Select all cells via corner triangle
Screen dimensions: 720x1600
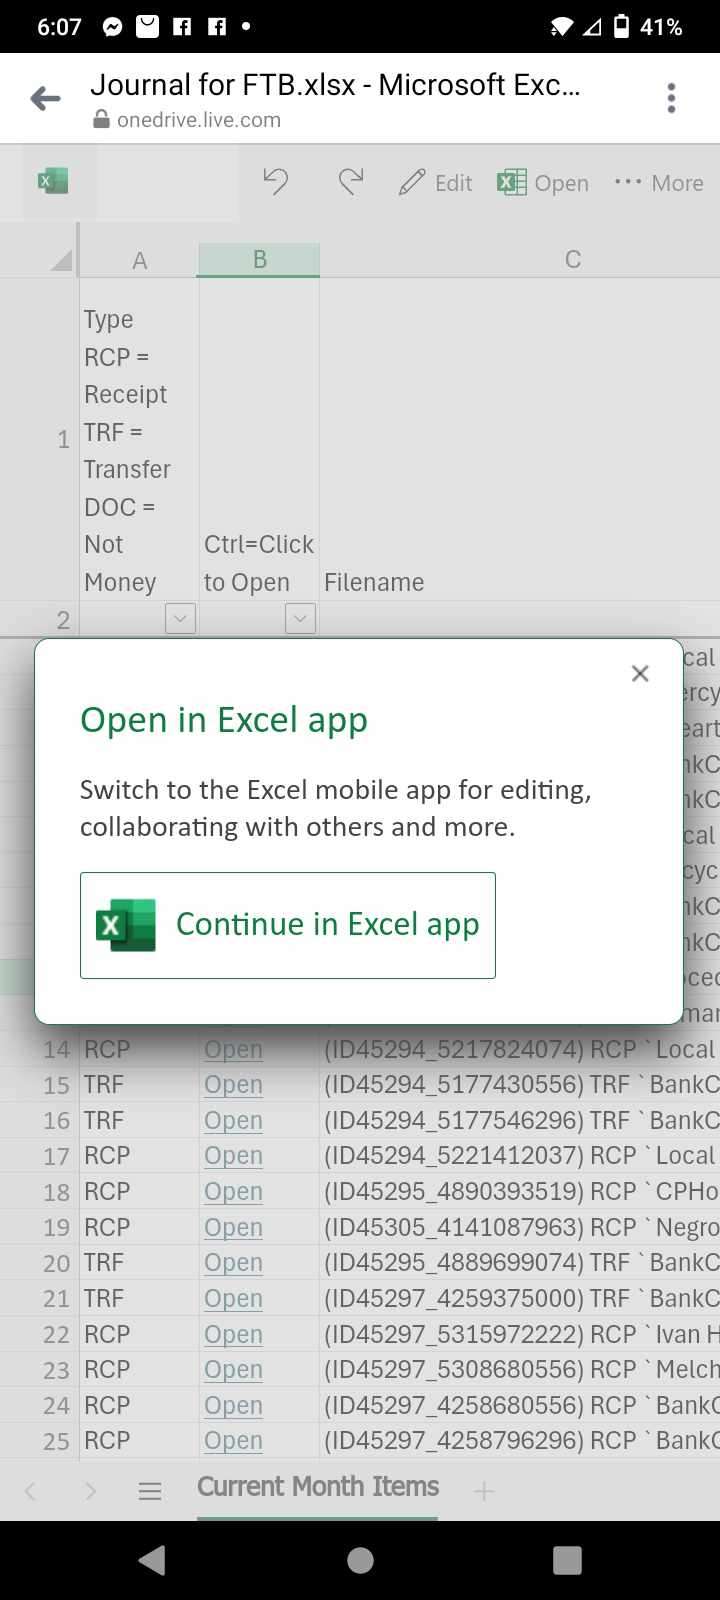[60, 260]
